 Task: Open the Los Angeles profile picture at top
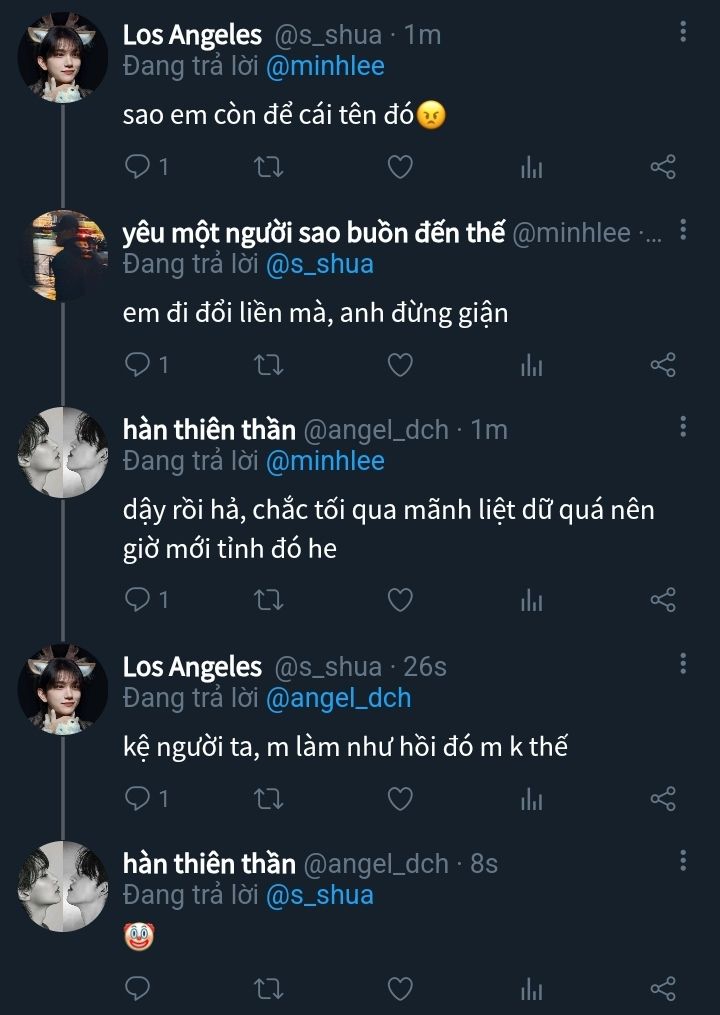[x=62, y=58]
